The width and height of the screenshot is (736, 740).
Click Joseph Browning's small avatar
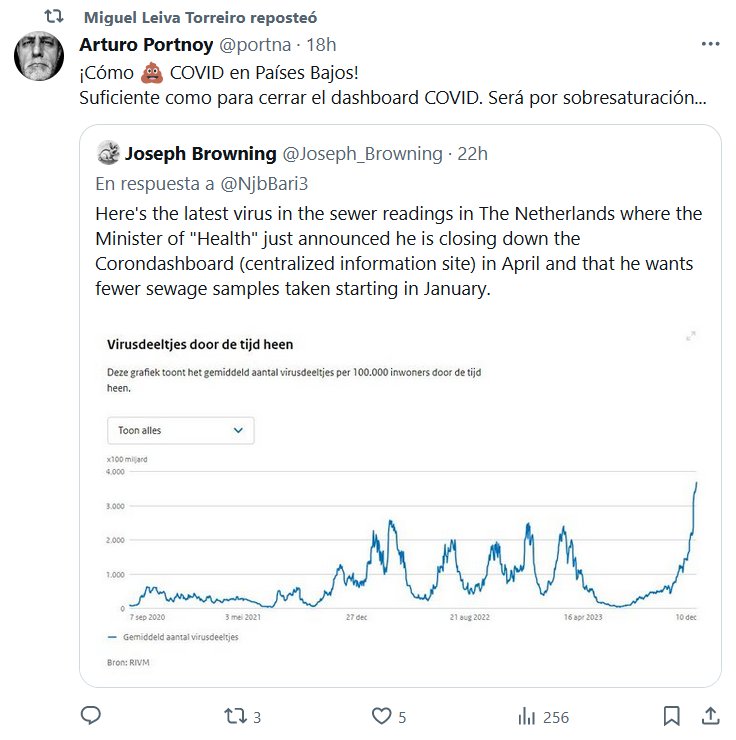pyautogui.click(x=108, y=153)
